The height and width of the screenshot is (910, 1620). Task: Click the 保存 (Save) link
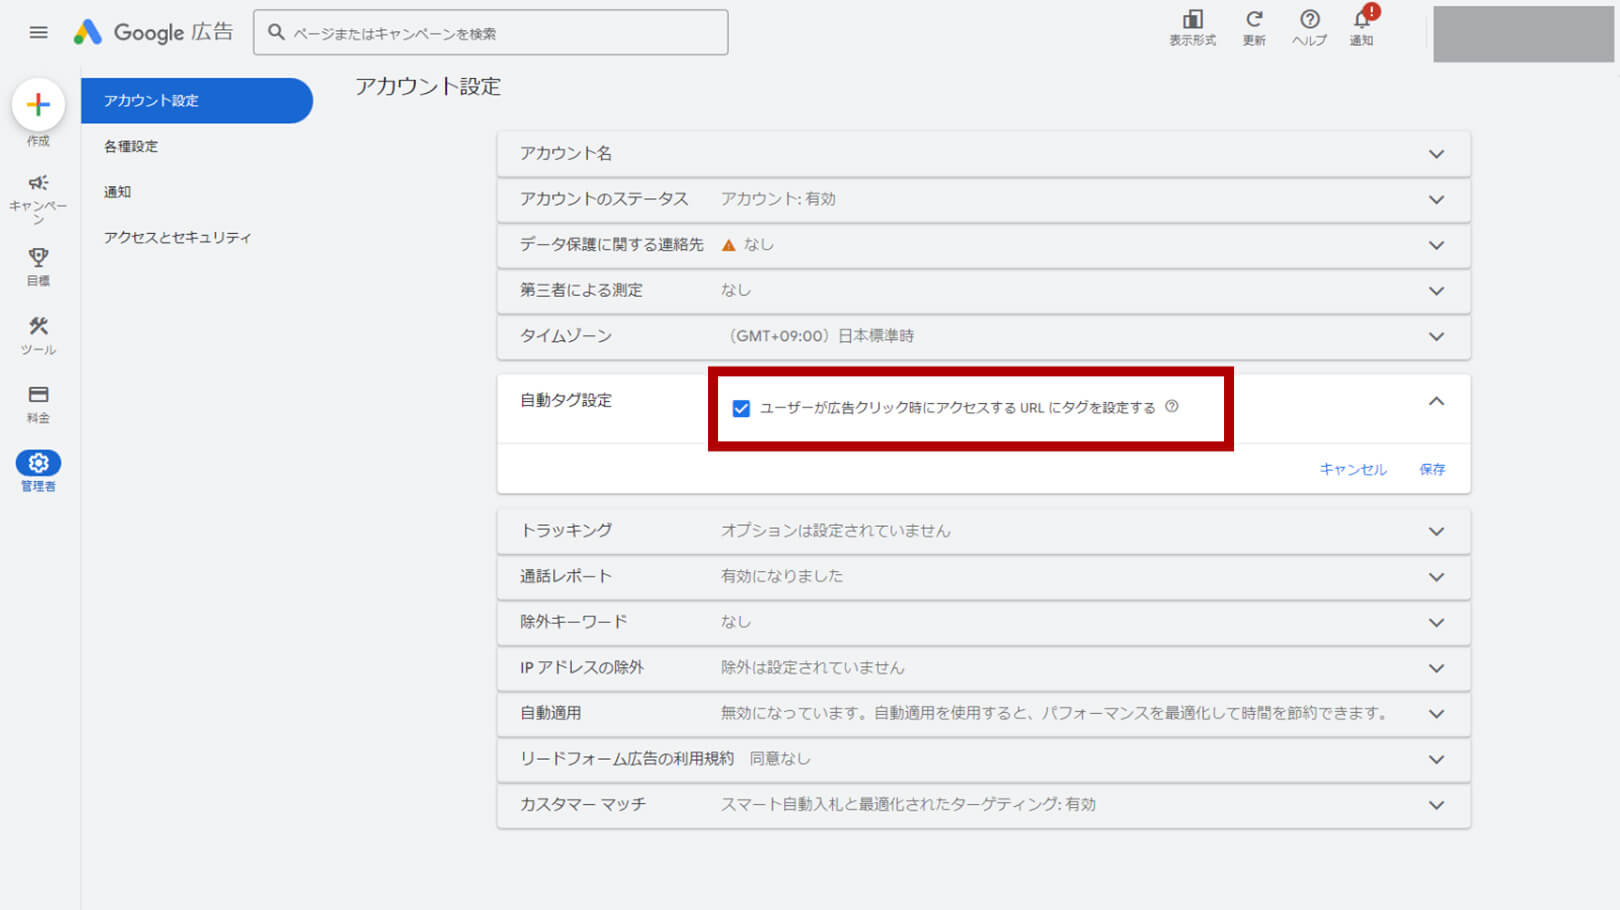(x=1432, y=469)
